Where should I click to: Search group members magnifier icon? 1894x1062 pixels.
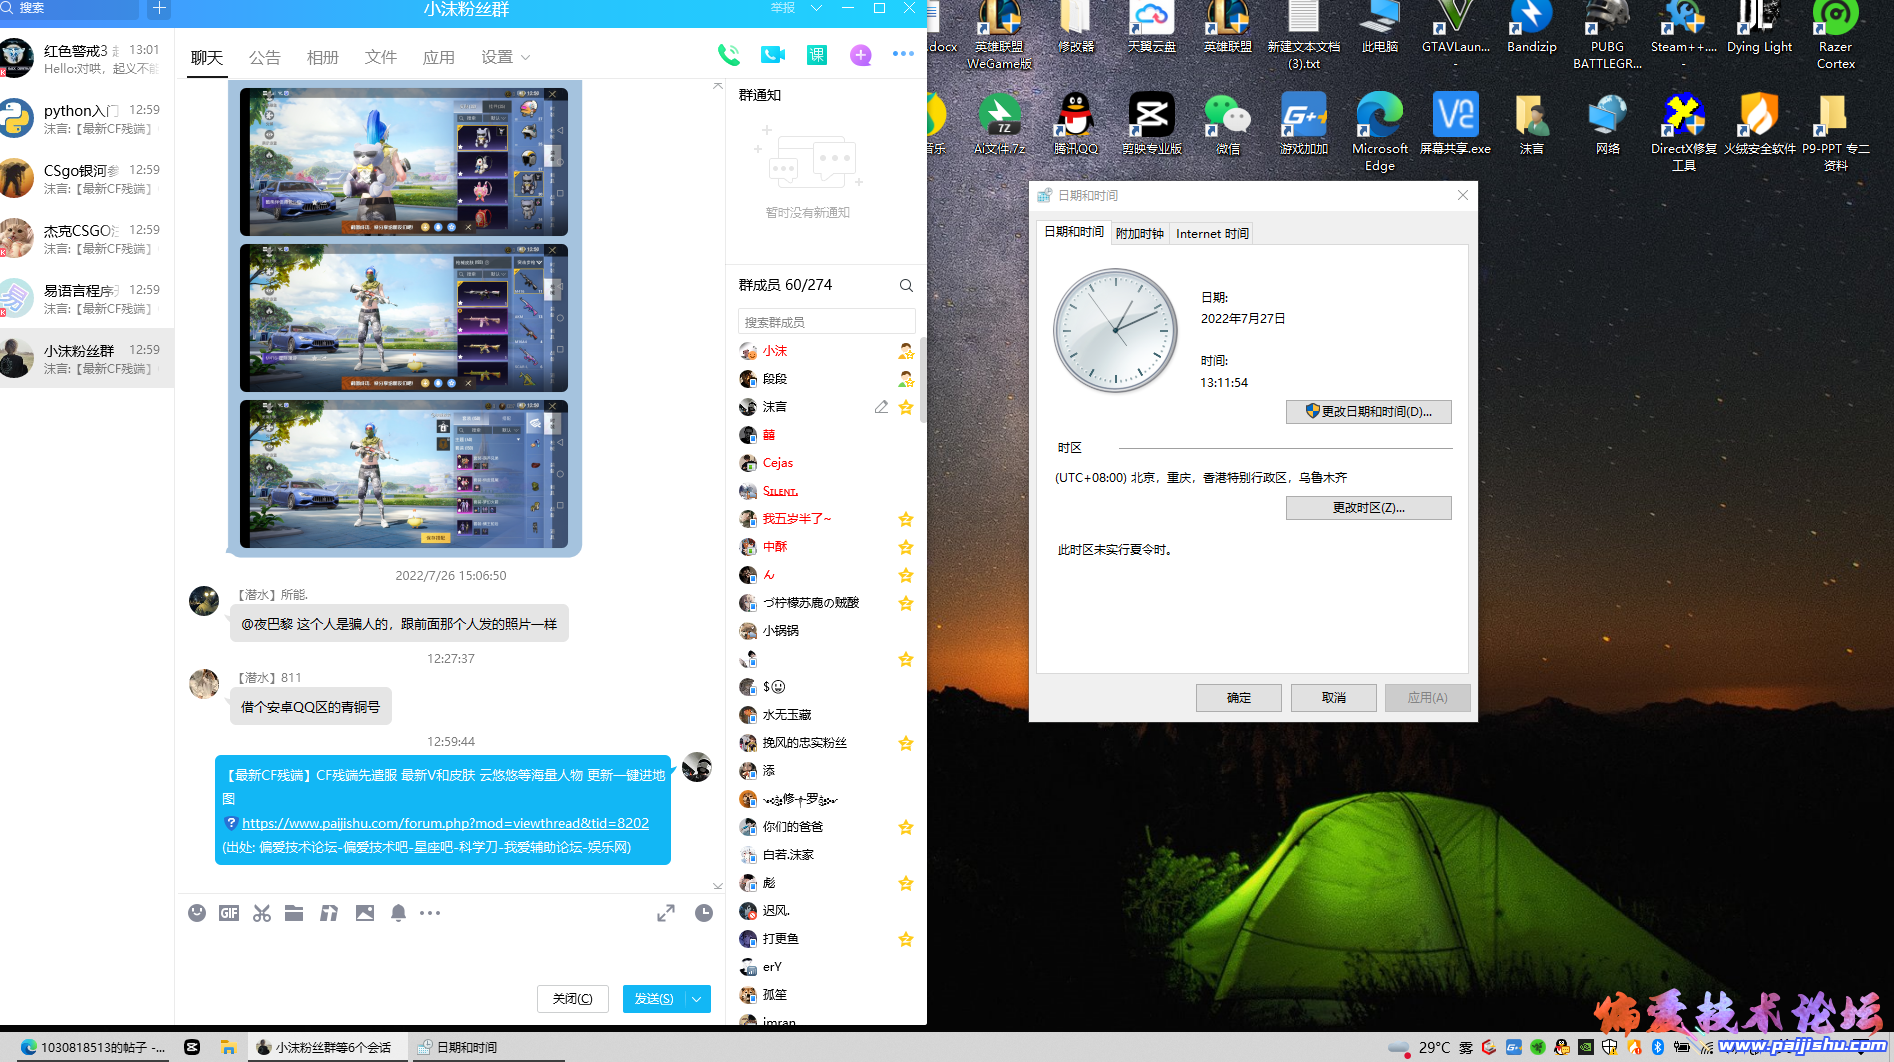(906, 285)
